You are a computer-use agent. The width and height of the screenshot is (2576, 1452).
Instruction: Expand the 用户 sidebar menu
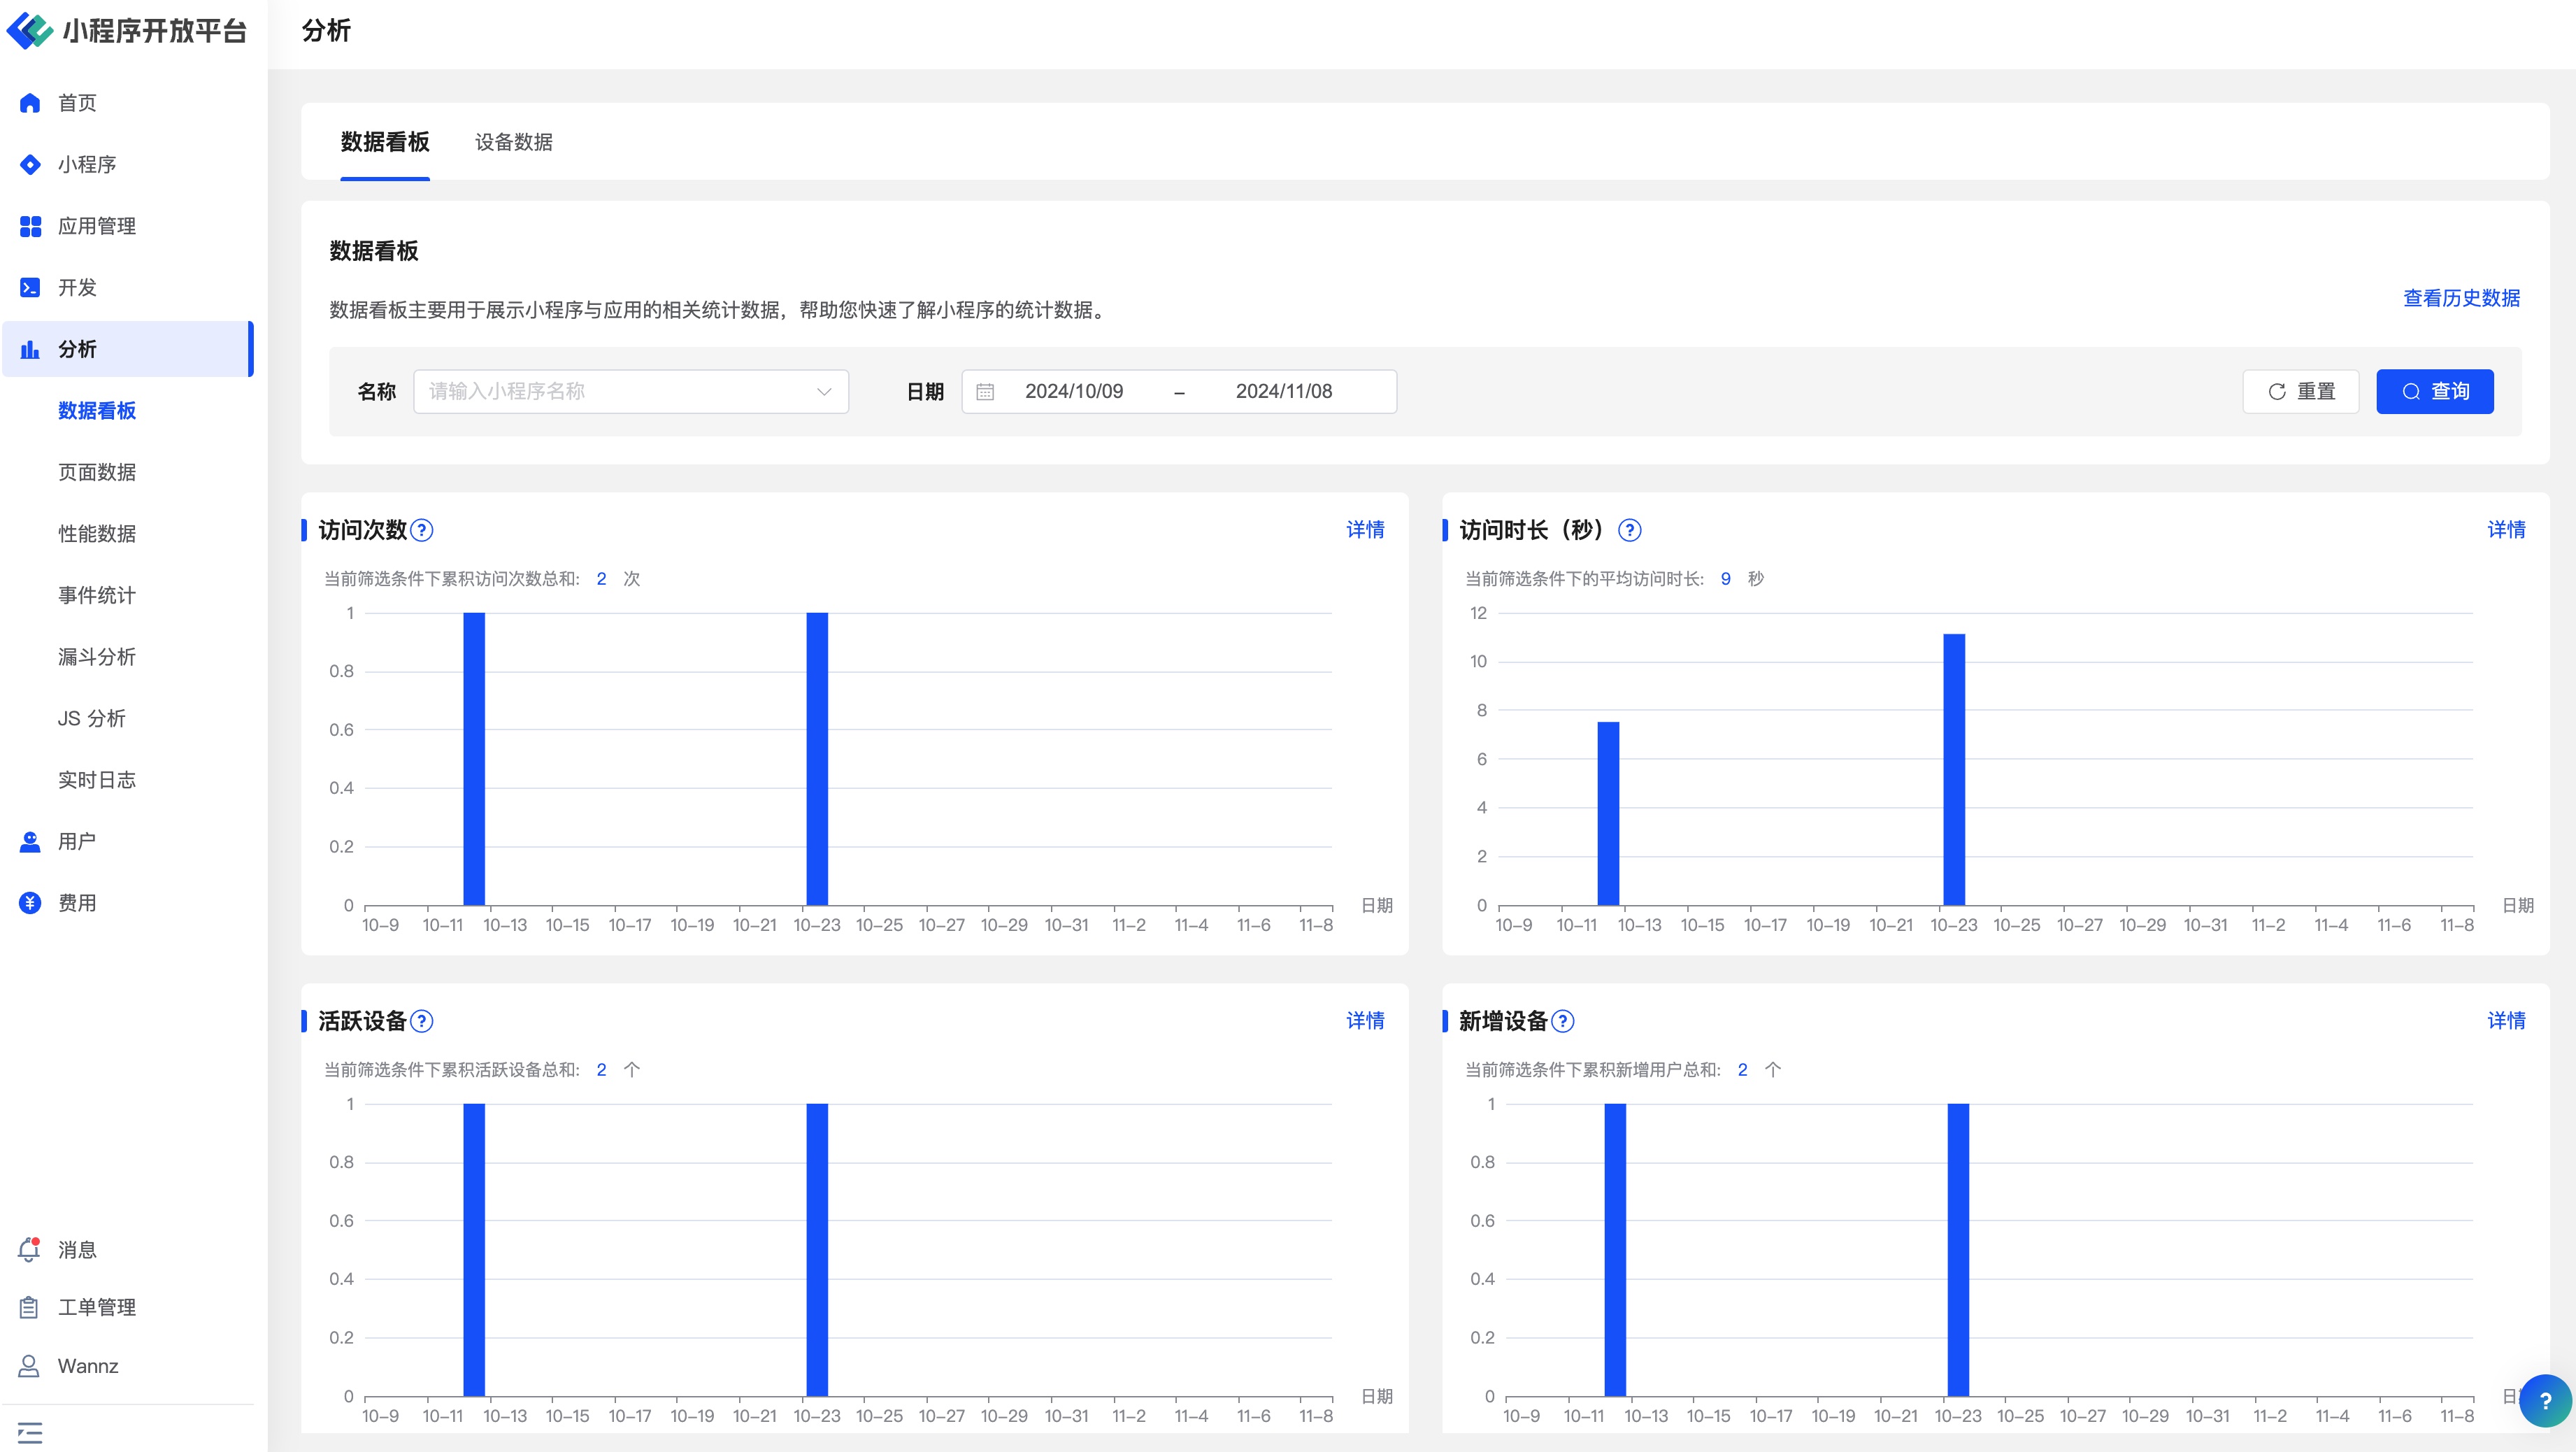click(77, 841)
